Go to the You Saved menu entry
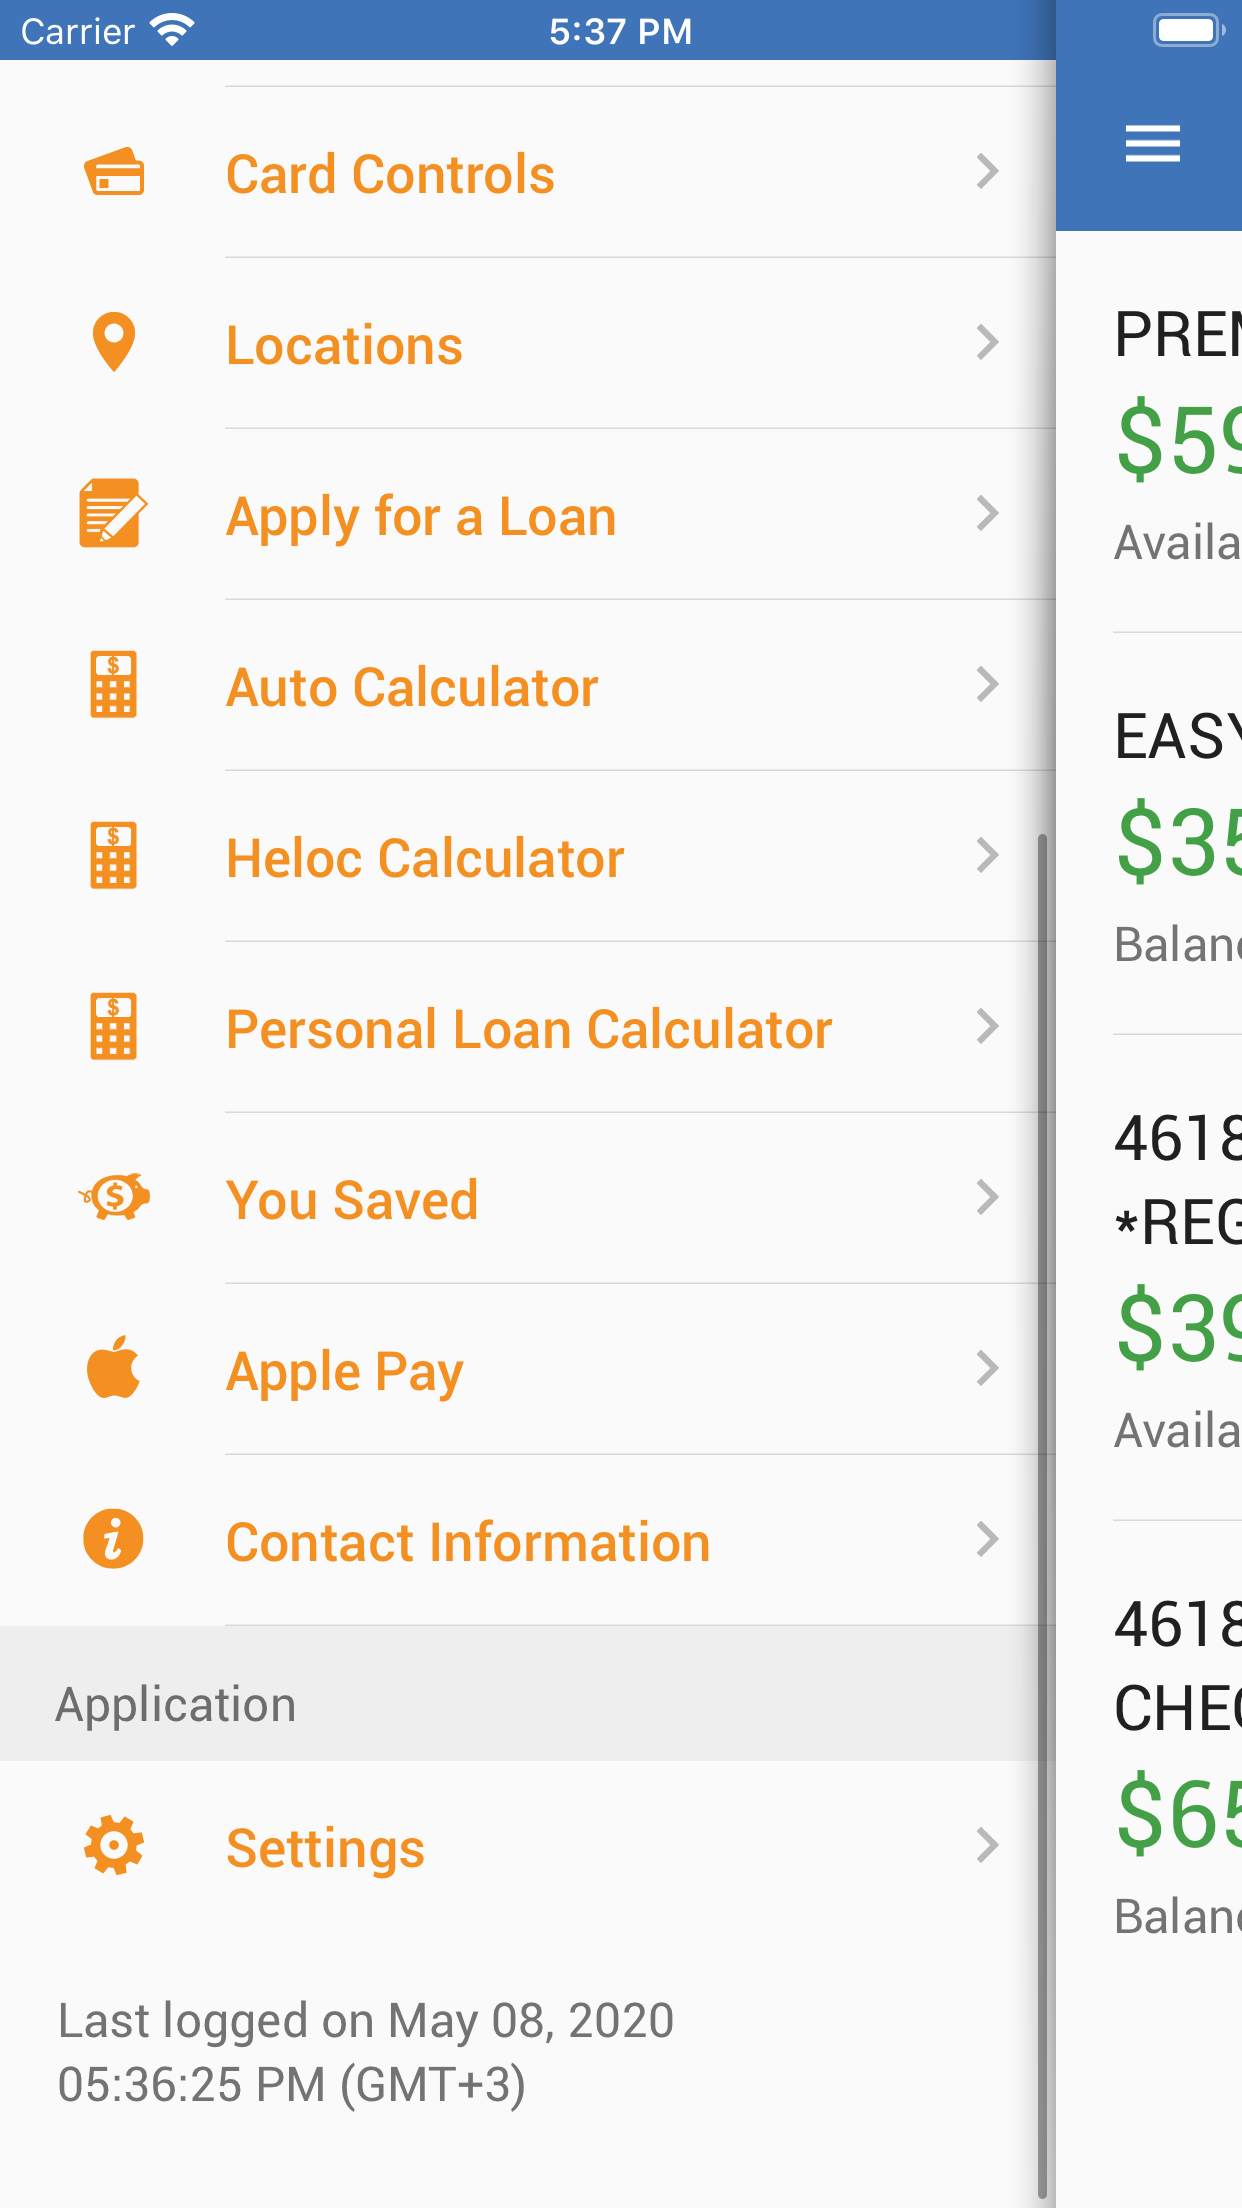 click(352, 1200)
